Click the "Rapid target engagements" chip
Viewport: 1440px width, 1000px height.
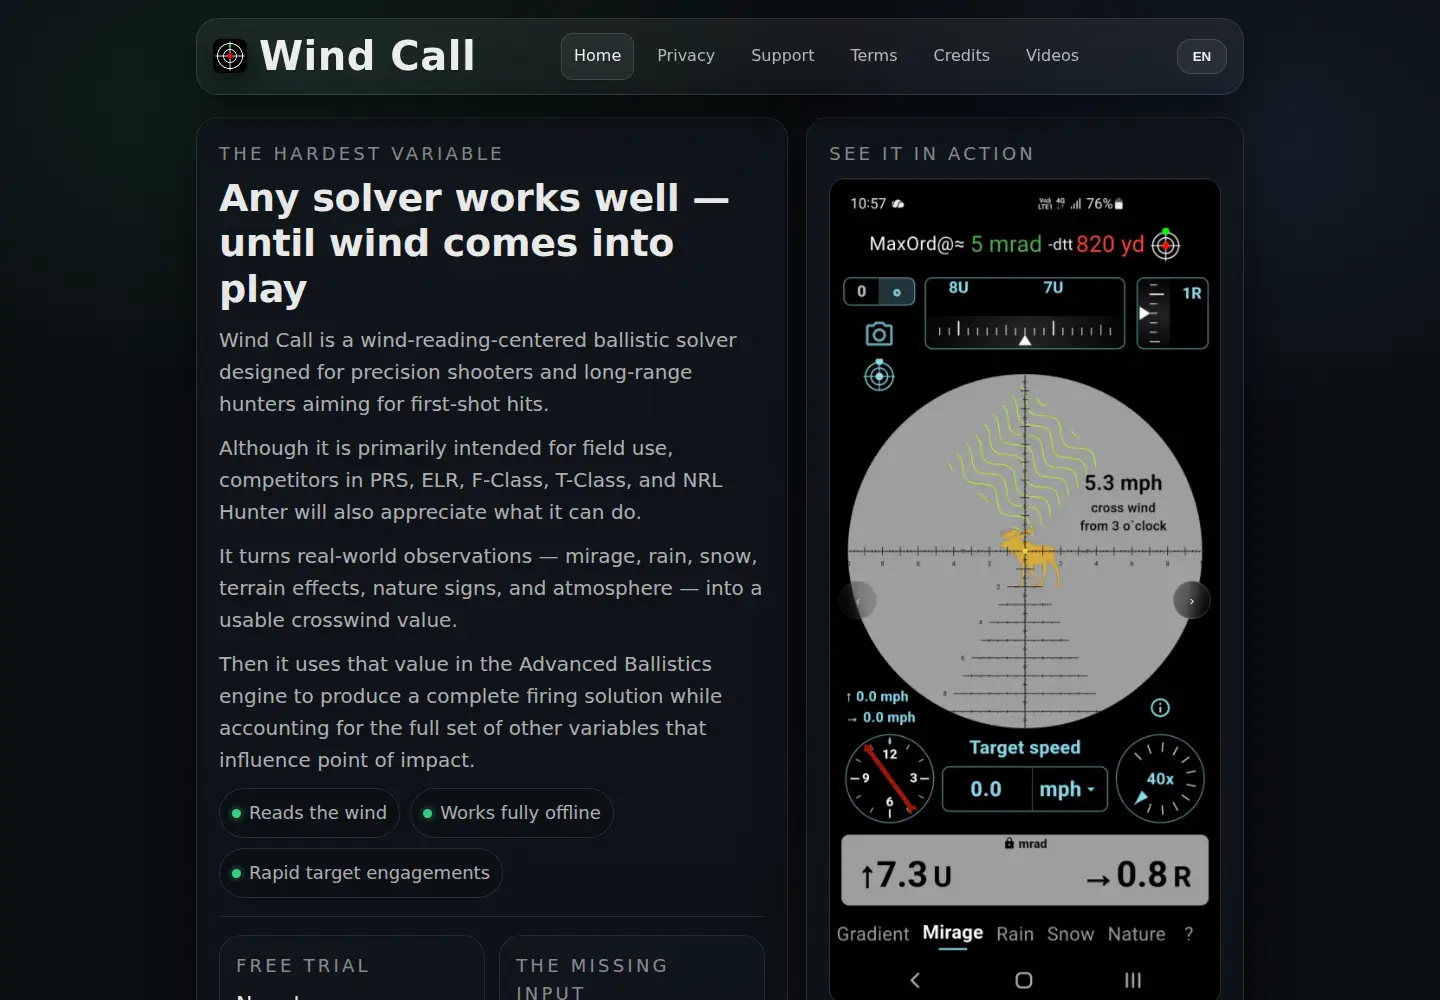[361, 873]
